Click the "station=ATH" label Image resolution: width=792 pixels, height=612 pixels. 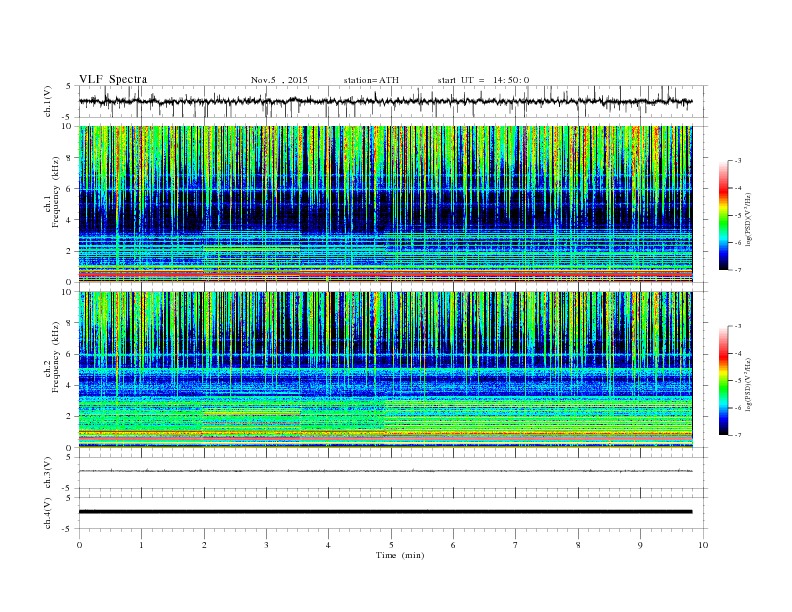[371, 80]
